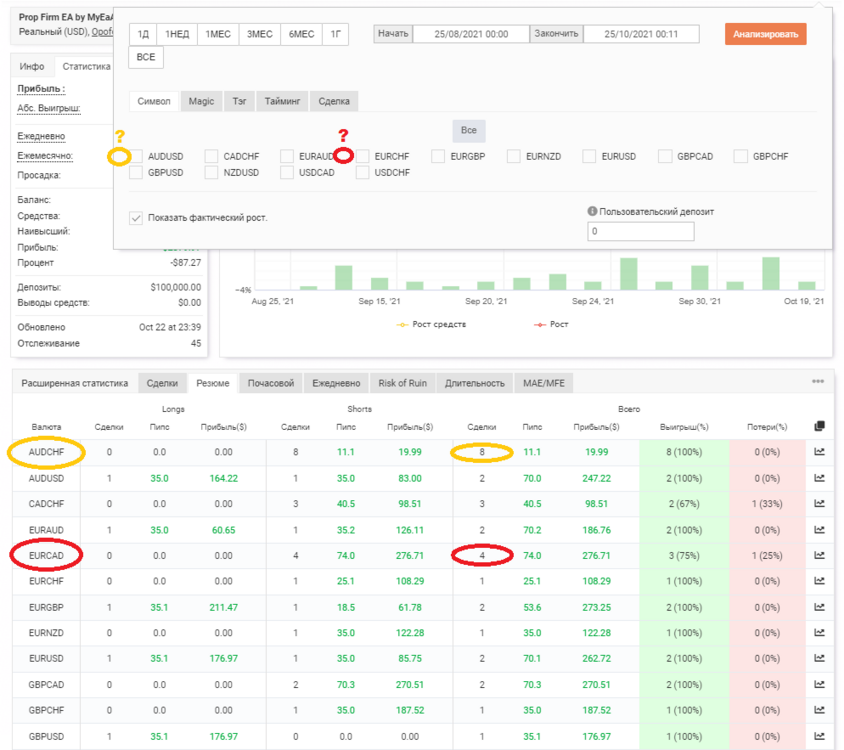
Task: Open chart icon for AUDCHF row
Action: [x=819, y=452]
